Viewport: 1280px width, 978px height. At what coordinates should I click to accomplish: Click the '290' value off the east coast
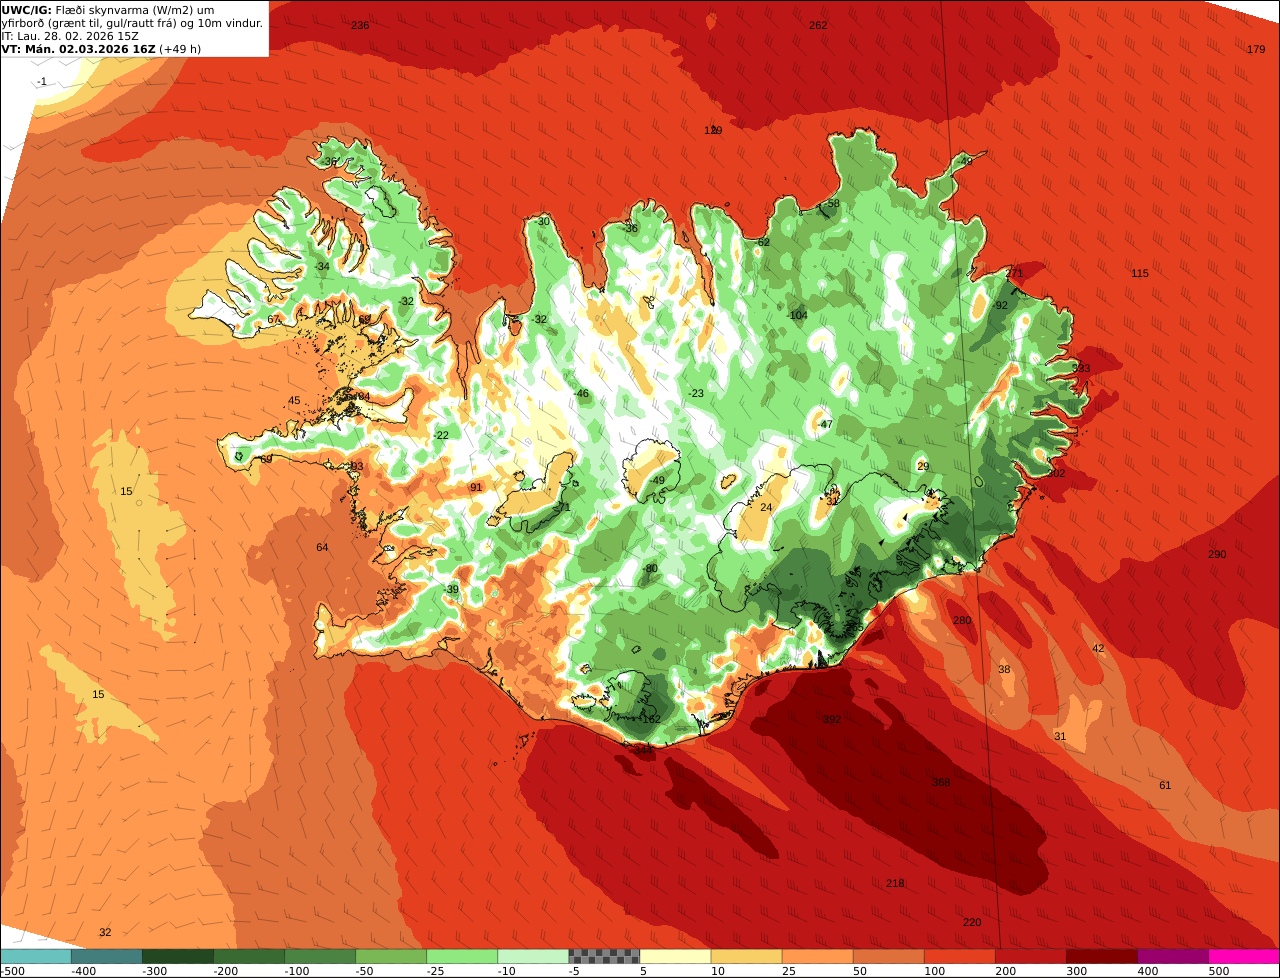click(x=1217, y=554)
